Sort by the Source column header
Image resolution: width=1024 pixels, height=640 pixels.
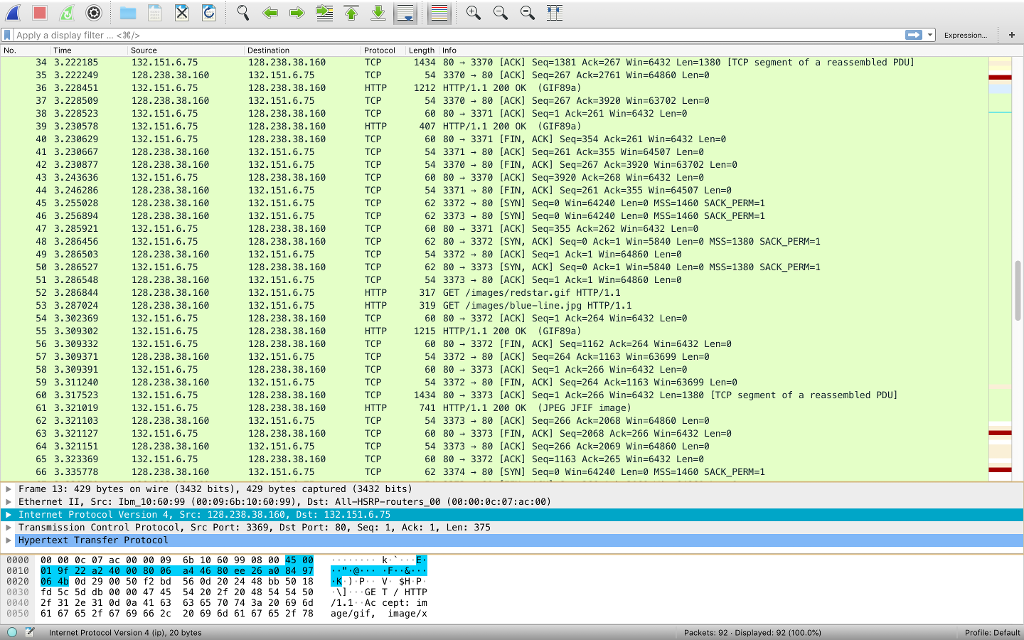click(x=144, y=50)
